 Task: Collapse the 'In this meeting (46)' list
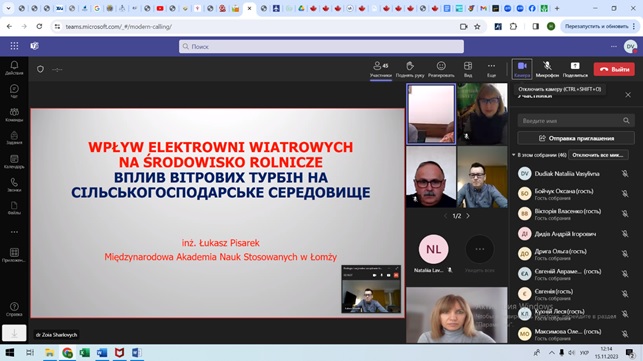coord(513,155)
